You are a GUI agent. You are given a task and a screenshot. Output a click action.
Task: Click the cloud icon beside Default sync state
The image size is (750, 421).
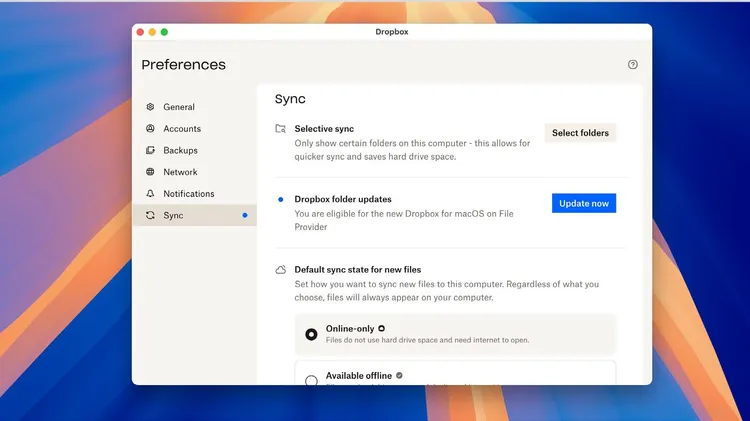pyautogui.click(x=281, y=270)
